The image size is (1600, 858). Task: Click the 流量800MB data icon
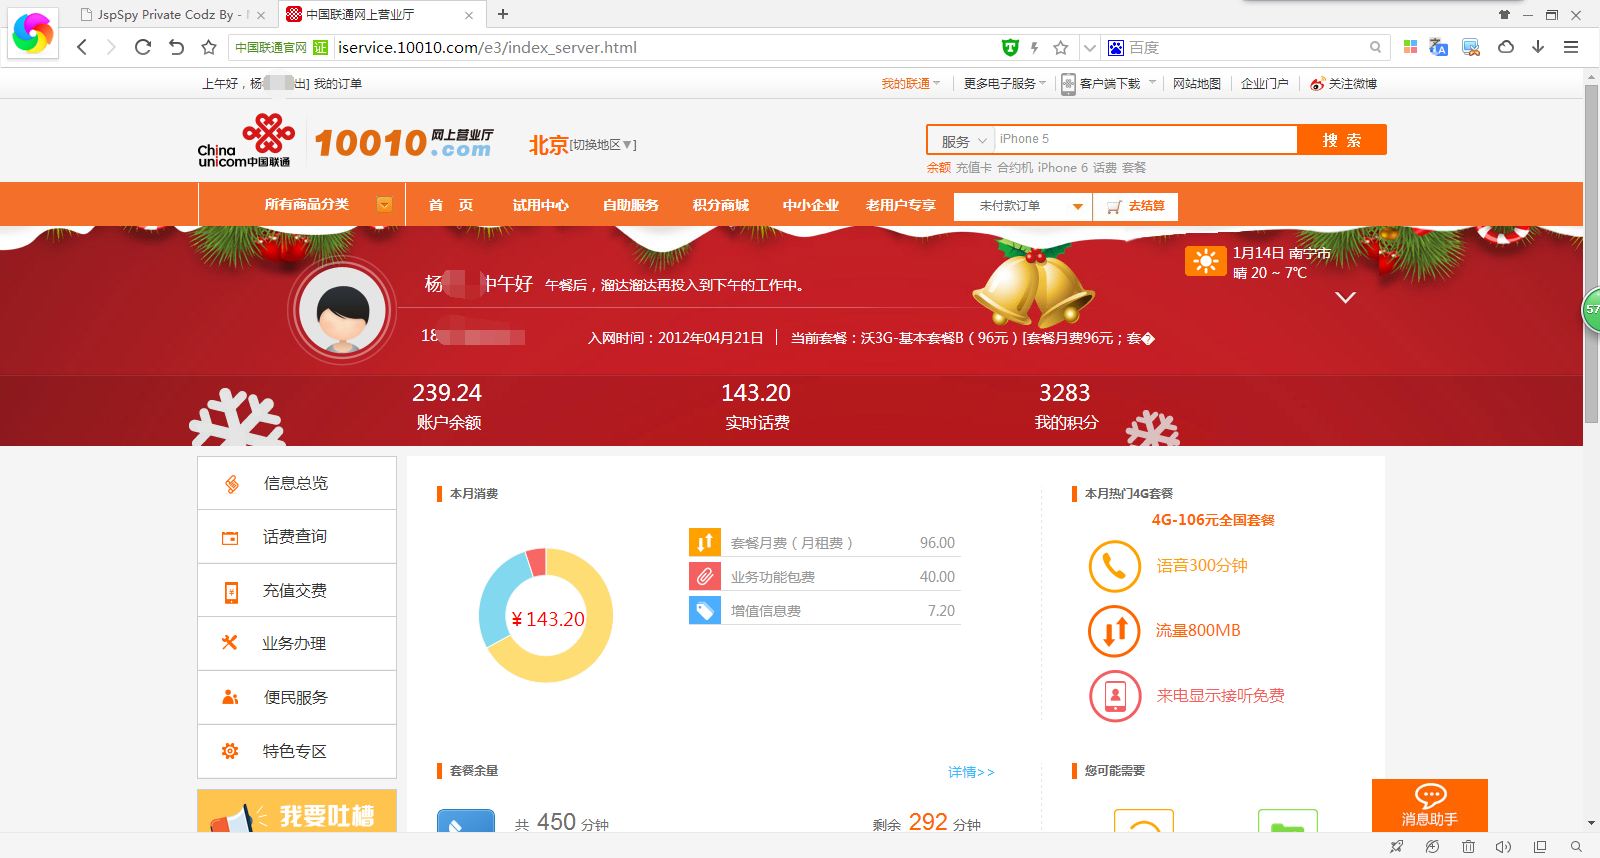[1114, 631]
